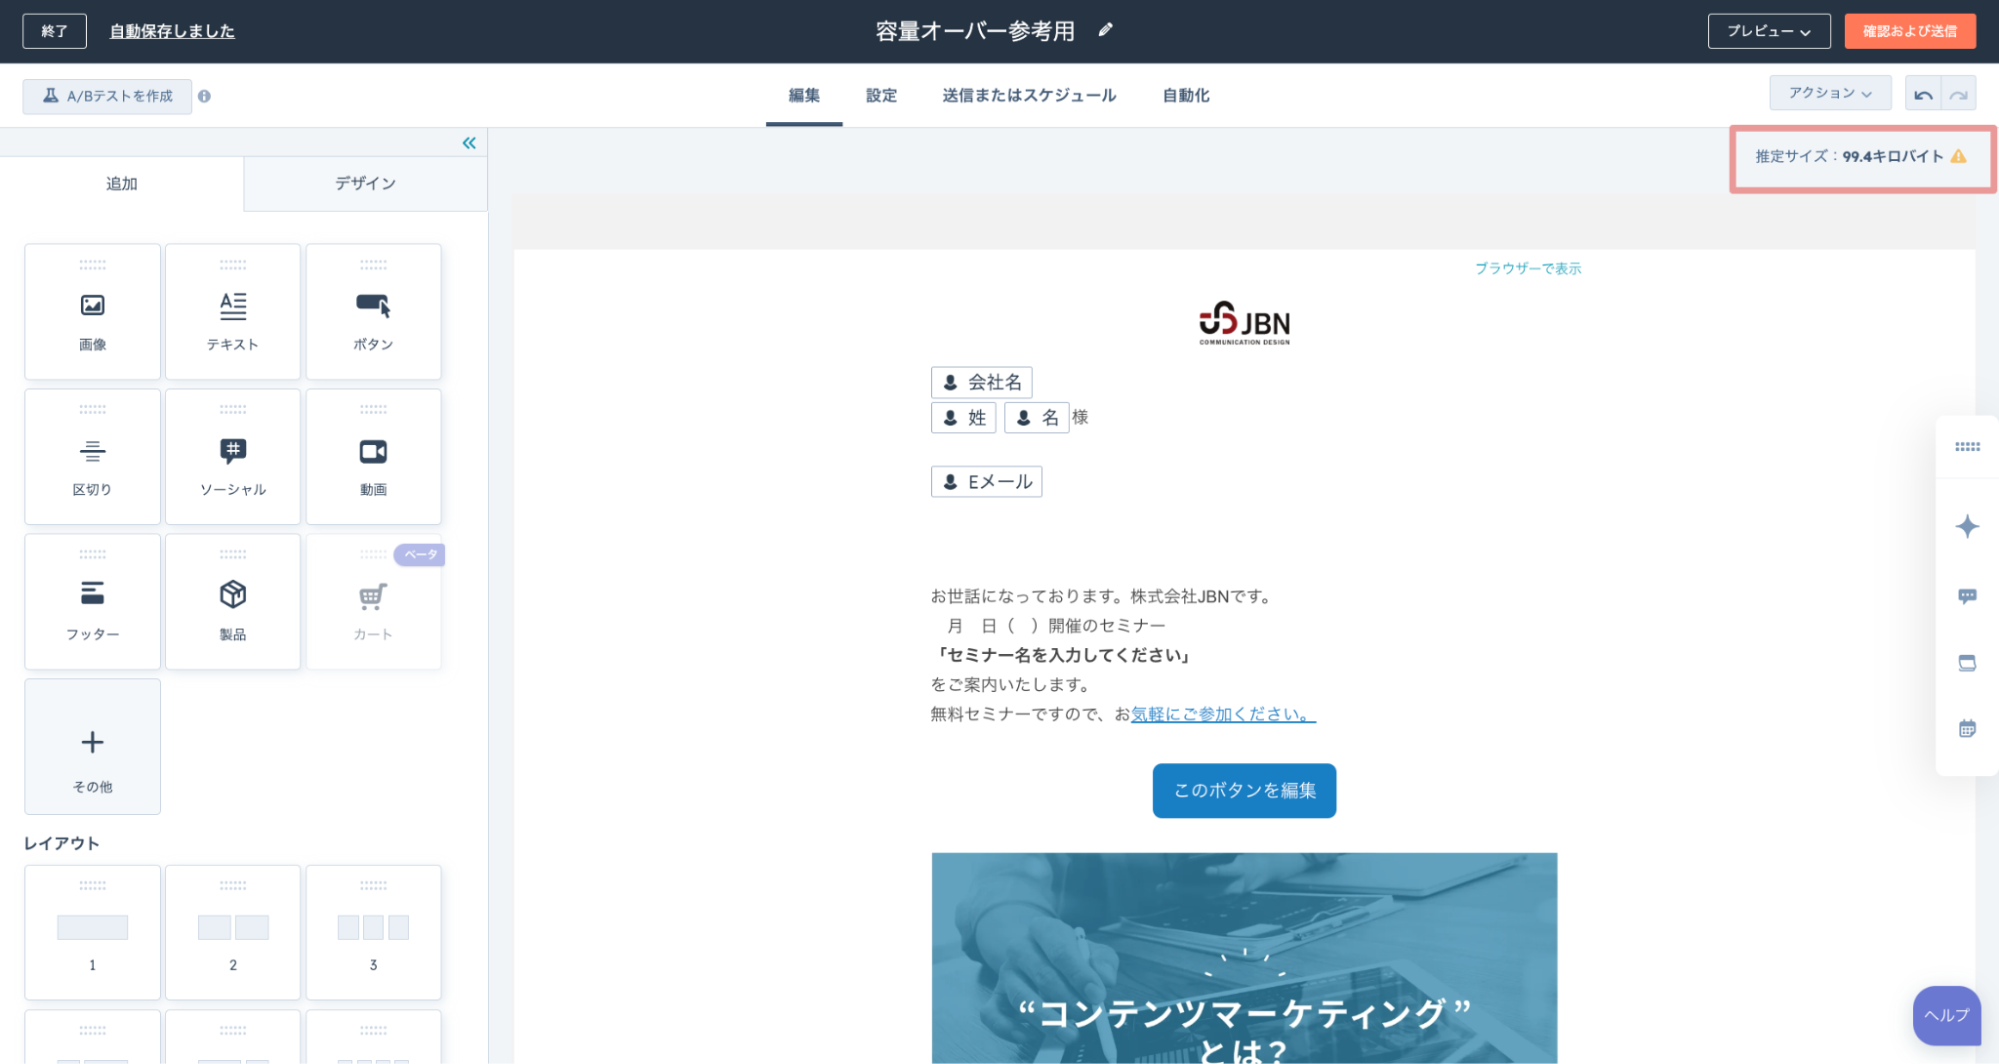Switch to the 編集 tab
Viewport: 1999px width, 1064px height.
pos(804,95)
